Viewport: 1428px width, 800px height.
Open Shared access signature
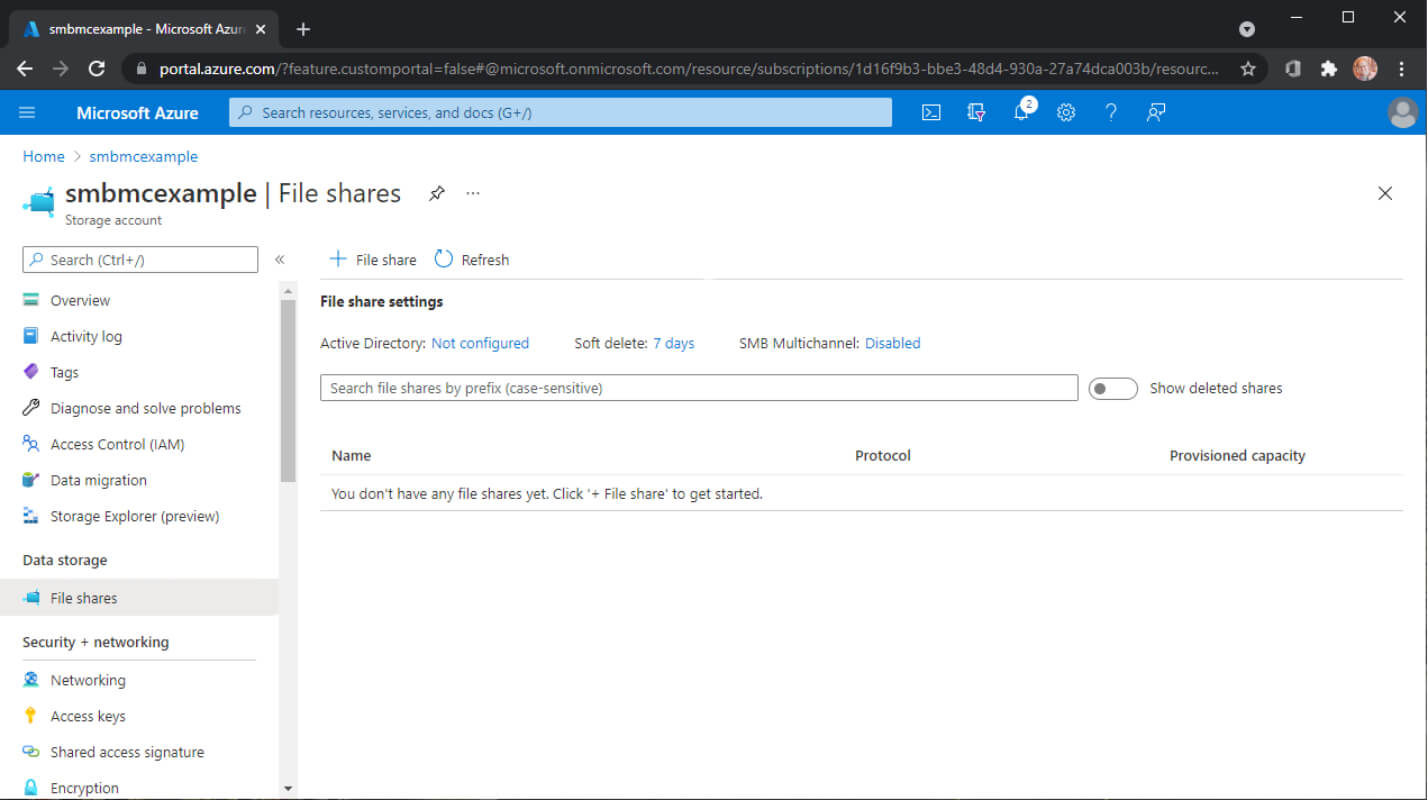[x=127, y=752]
